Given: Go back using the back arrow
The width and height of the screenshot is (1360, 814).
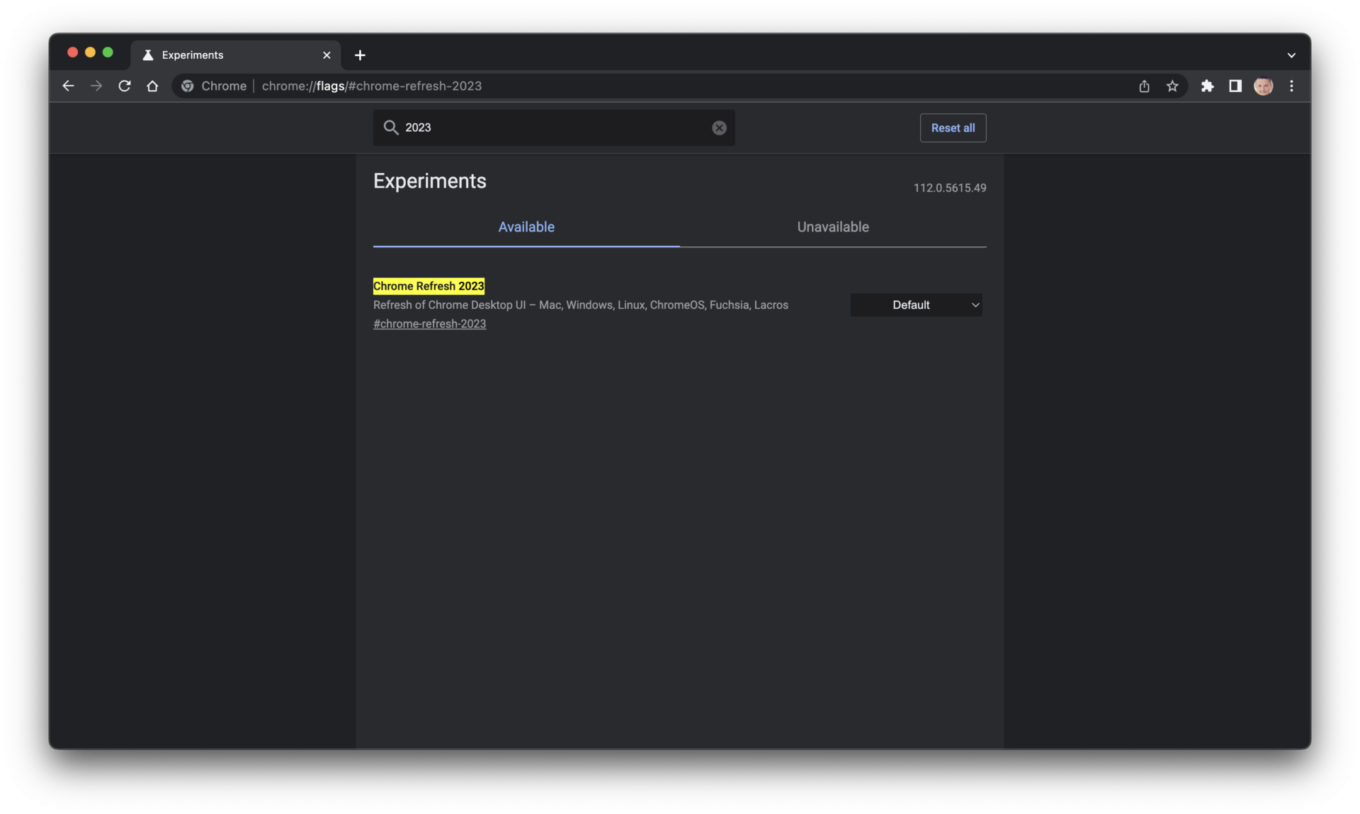Looking at the screenshot, I should click(x=68, y=86).
